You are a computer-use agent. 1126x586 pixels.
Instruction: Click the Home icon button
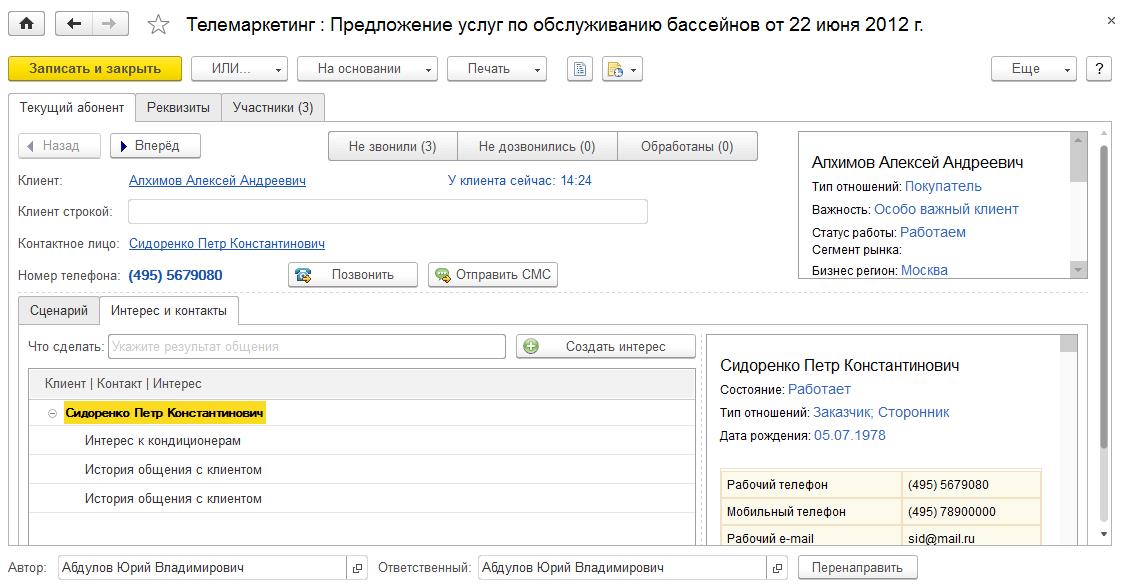pos(26,24)
